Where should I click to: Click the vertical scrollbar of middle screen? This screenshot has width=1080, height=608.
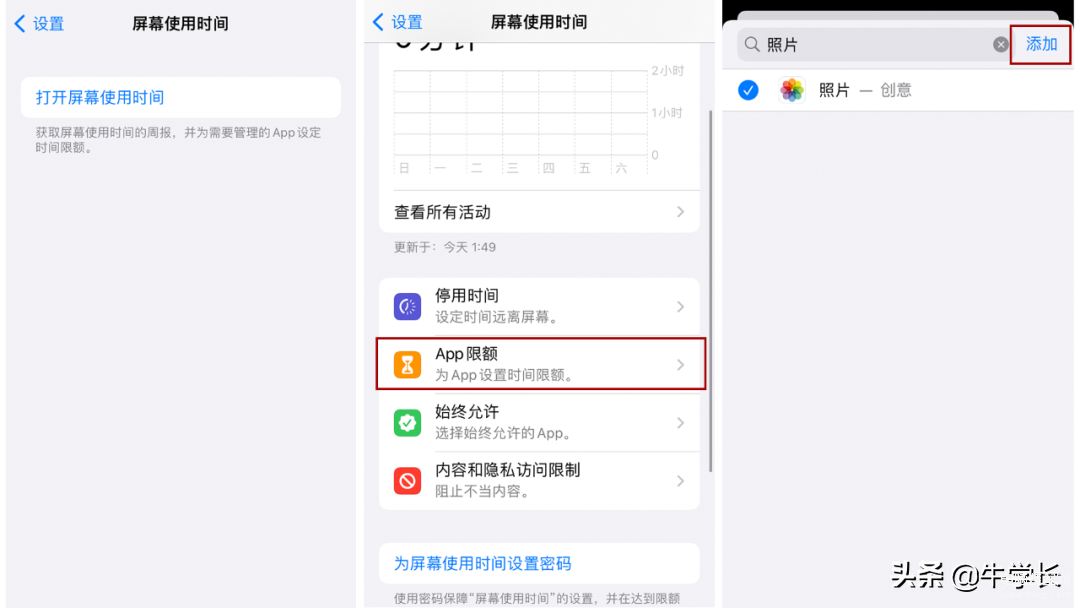710,289
